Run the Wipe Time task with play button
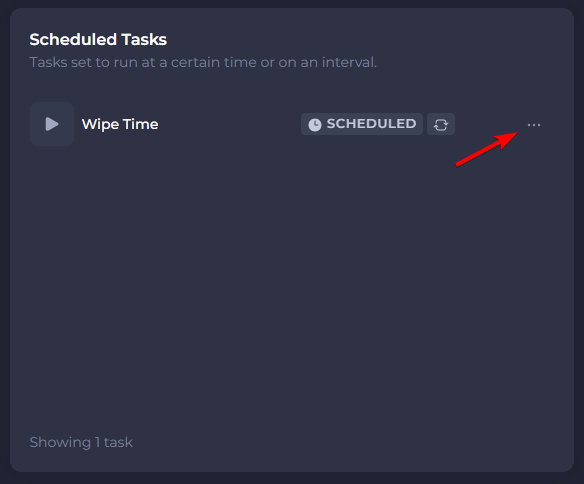Screen dimensions: 584x484 pyautogui.click(x=52, y=124)
